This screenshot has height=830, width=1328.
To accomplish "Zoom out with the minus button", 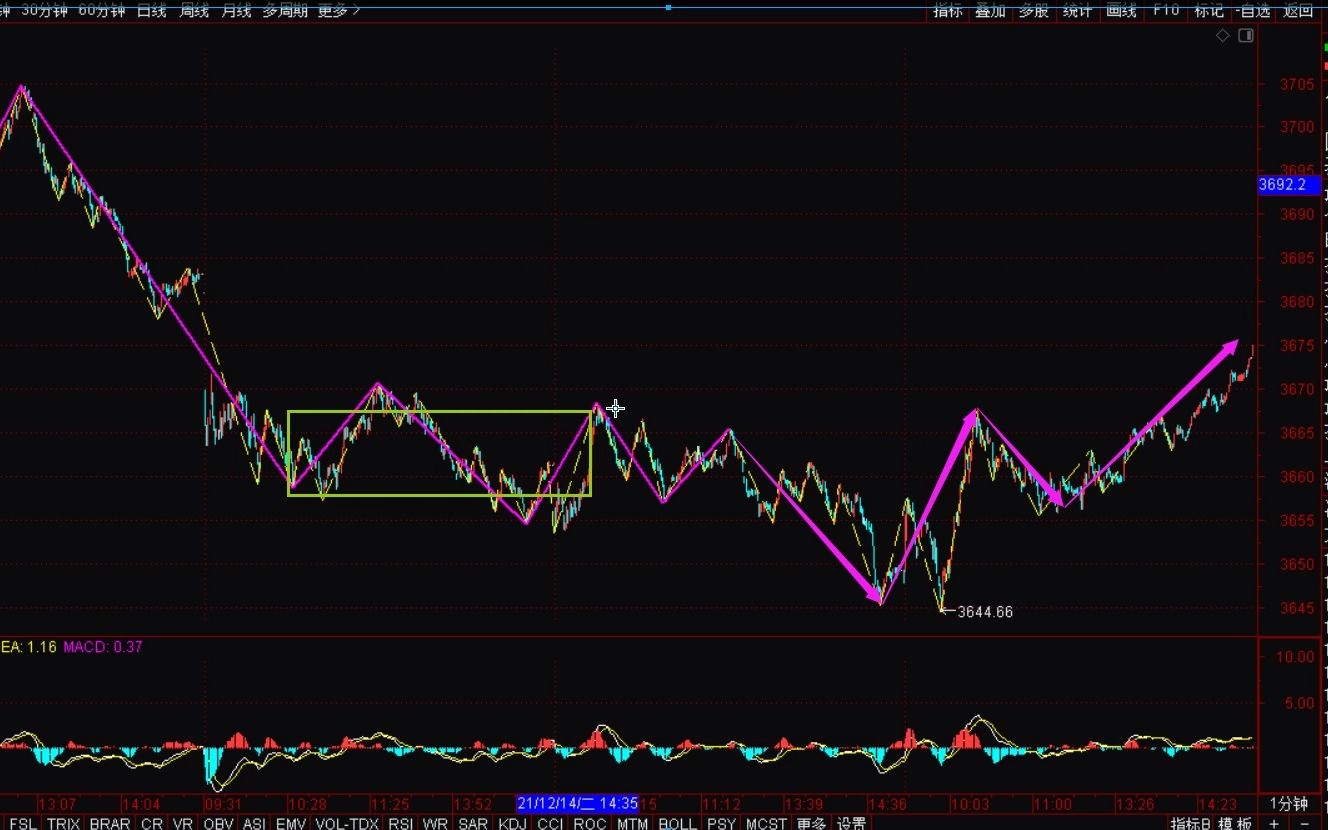I will point(1305,823).
